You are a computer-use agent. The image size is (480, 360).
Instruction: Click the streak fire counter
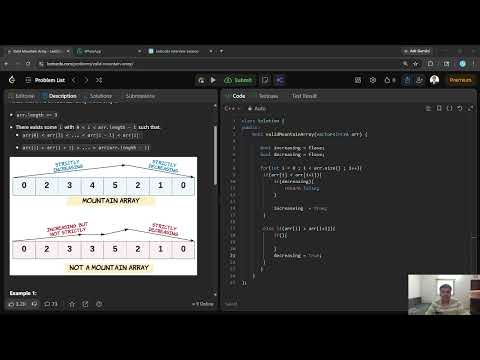point(390,80)
